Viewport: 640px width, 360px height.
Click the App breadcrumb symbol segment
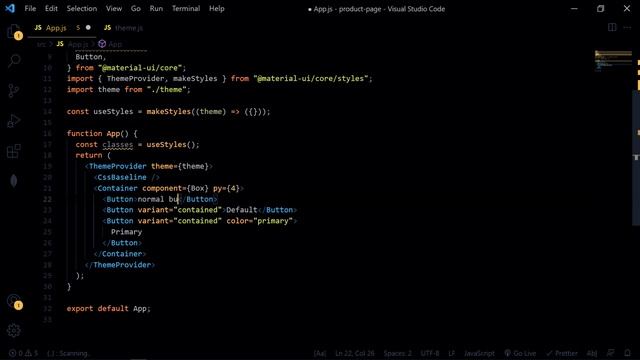point(115,44)
